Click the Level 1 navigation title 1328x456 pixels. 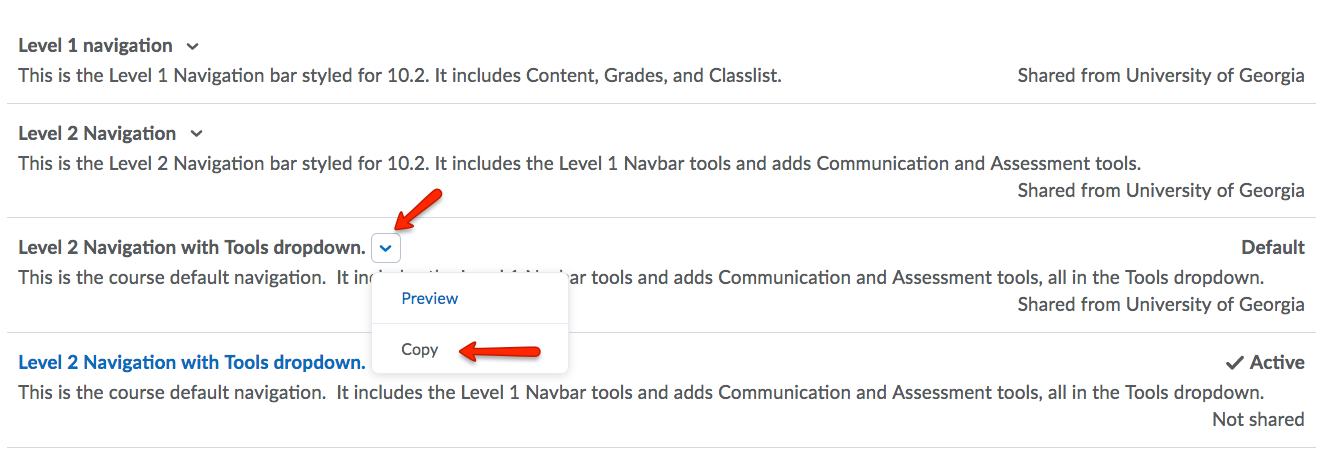pos(95,46)
